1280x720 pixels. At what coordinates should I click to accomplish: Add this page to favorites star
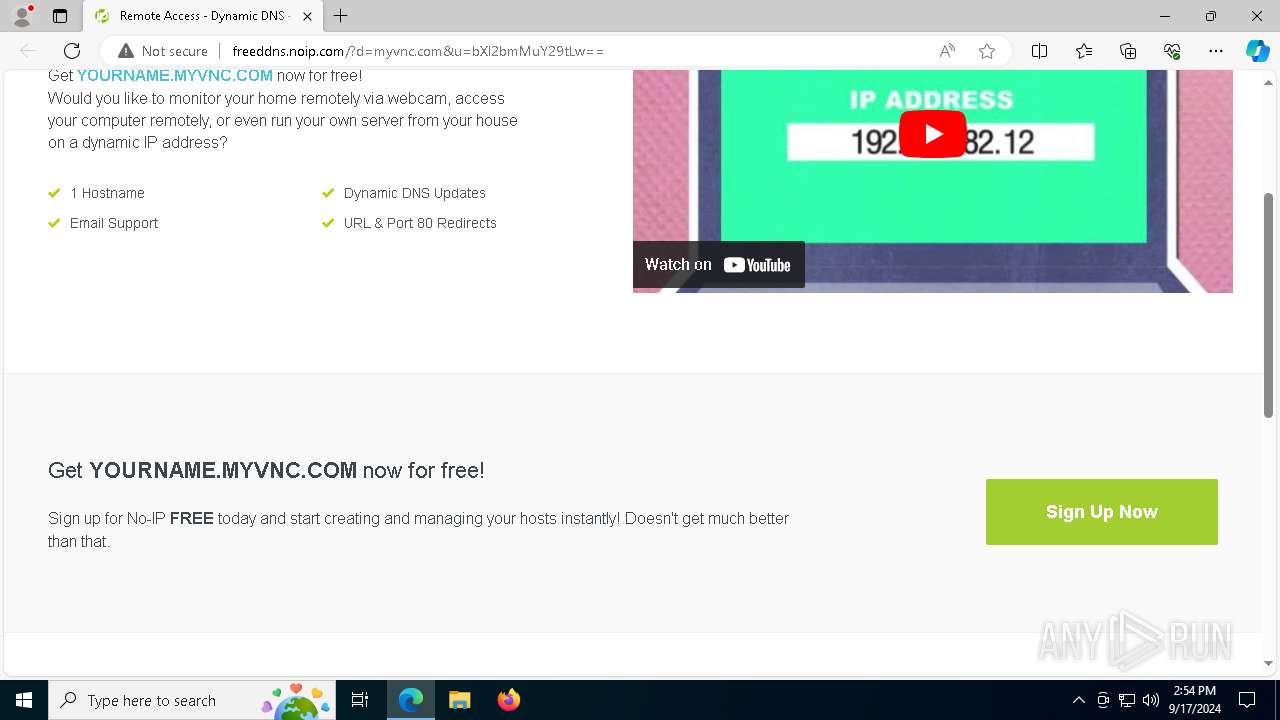[x=987, y=51]
